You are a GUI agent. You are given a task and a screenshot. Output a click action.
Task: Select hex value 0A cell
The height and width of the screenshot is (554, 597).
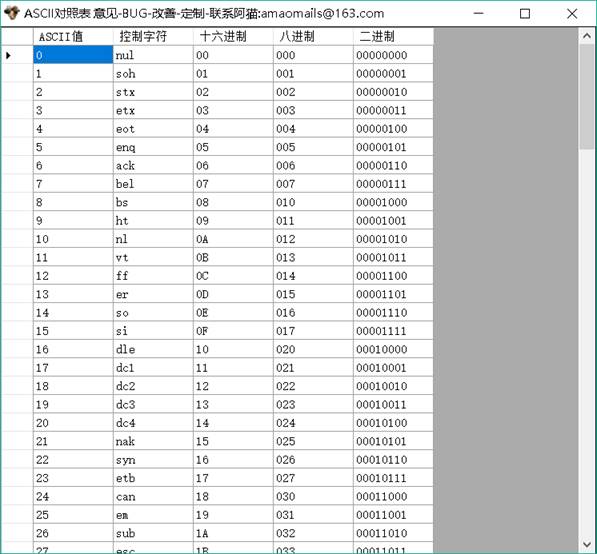click(x=233, y=239)
